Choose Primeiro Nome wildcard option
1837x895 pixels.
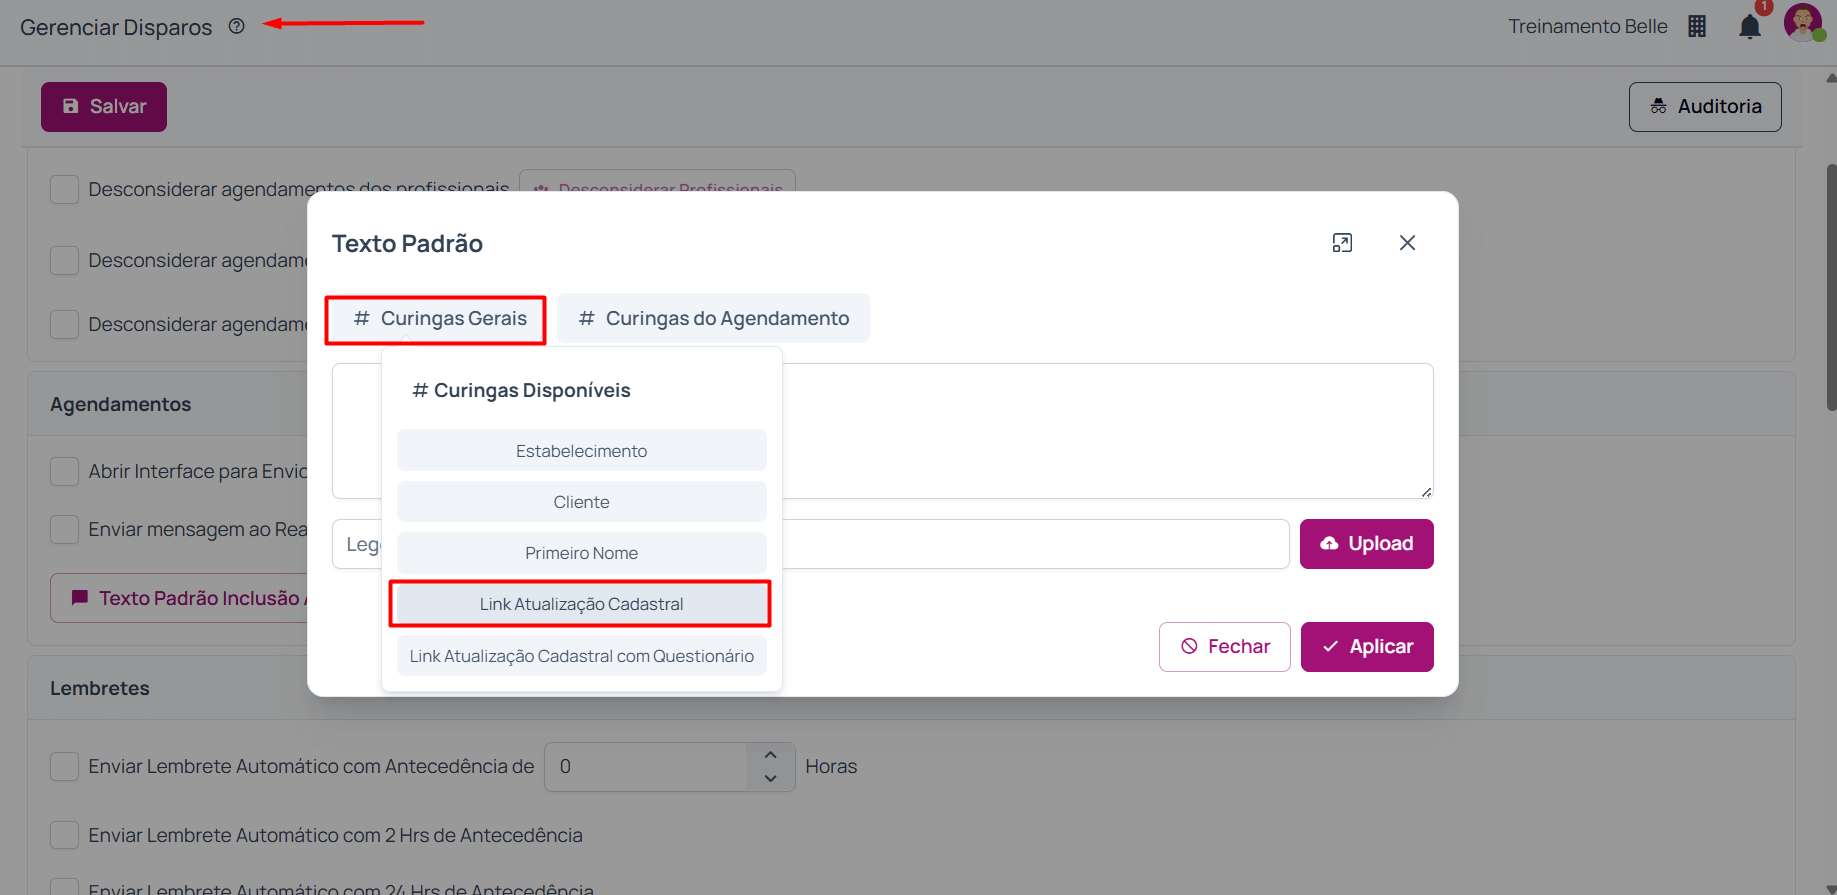click(x=581, y=553)
